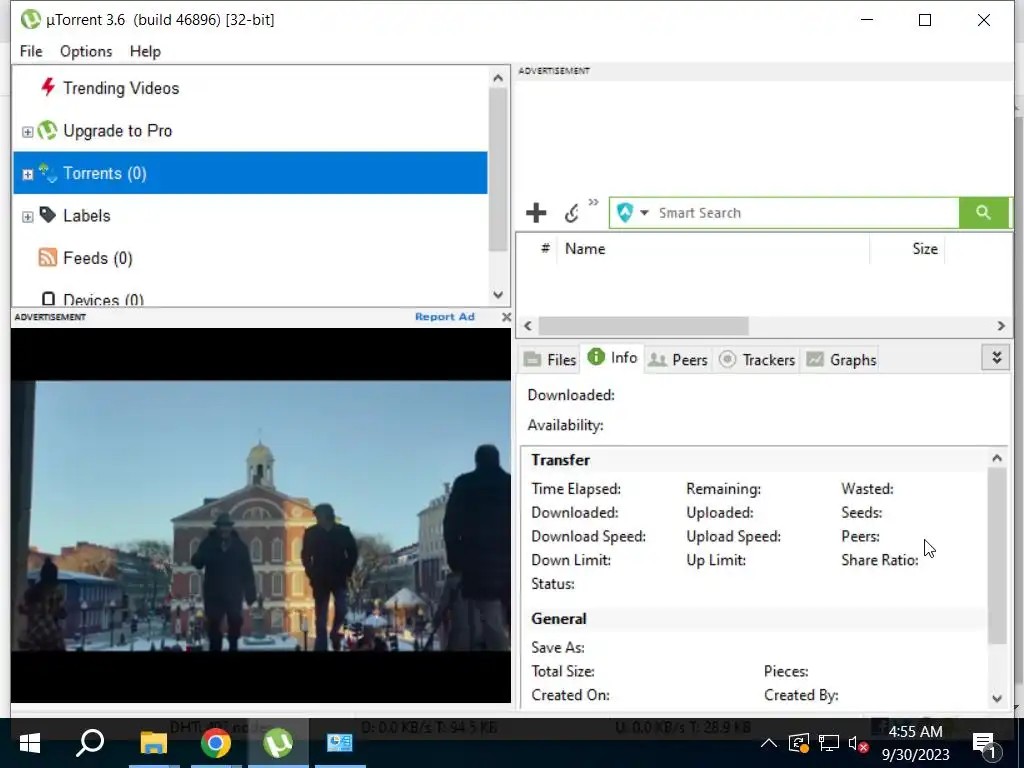Open search provider dropdown arrow

644,213
